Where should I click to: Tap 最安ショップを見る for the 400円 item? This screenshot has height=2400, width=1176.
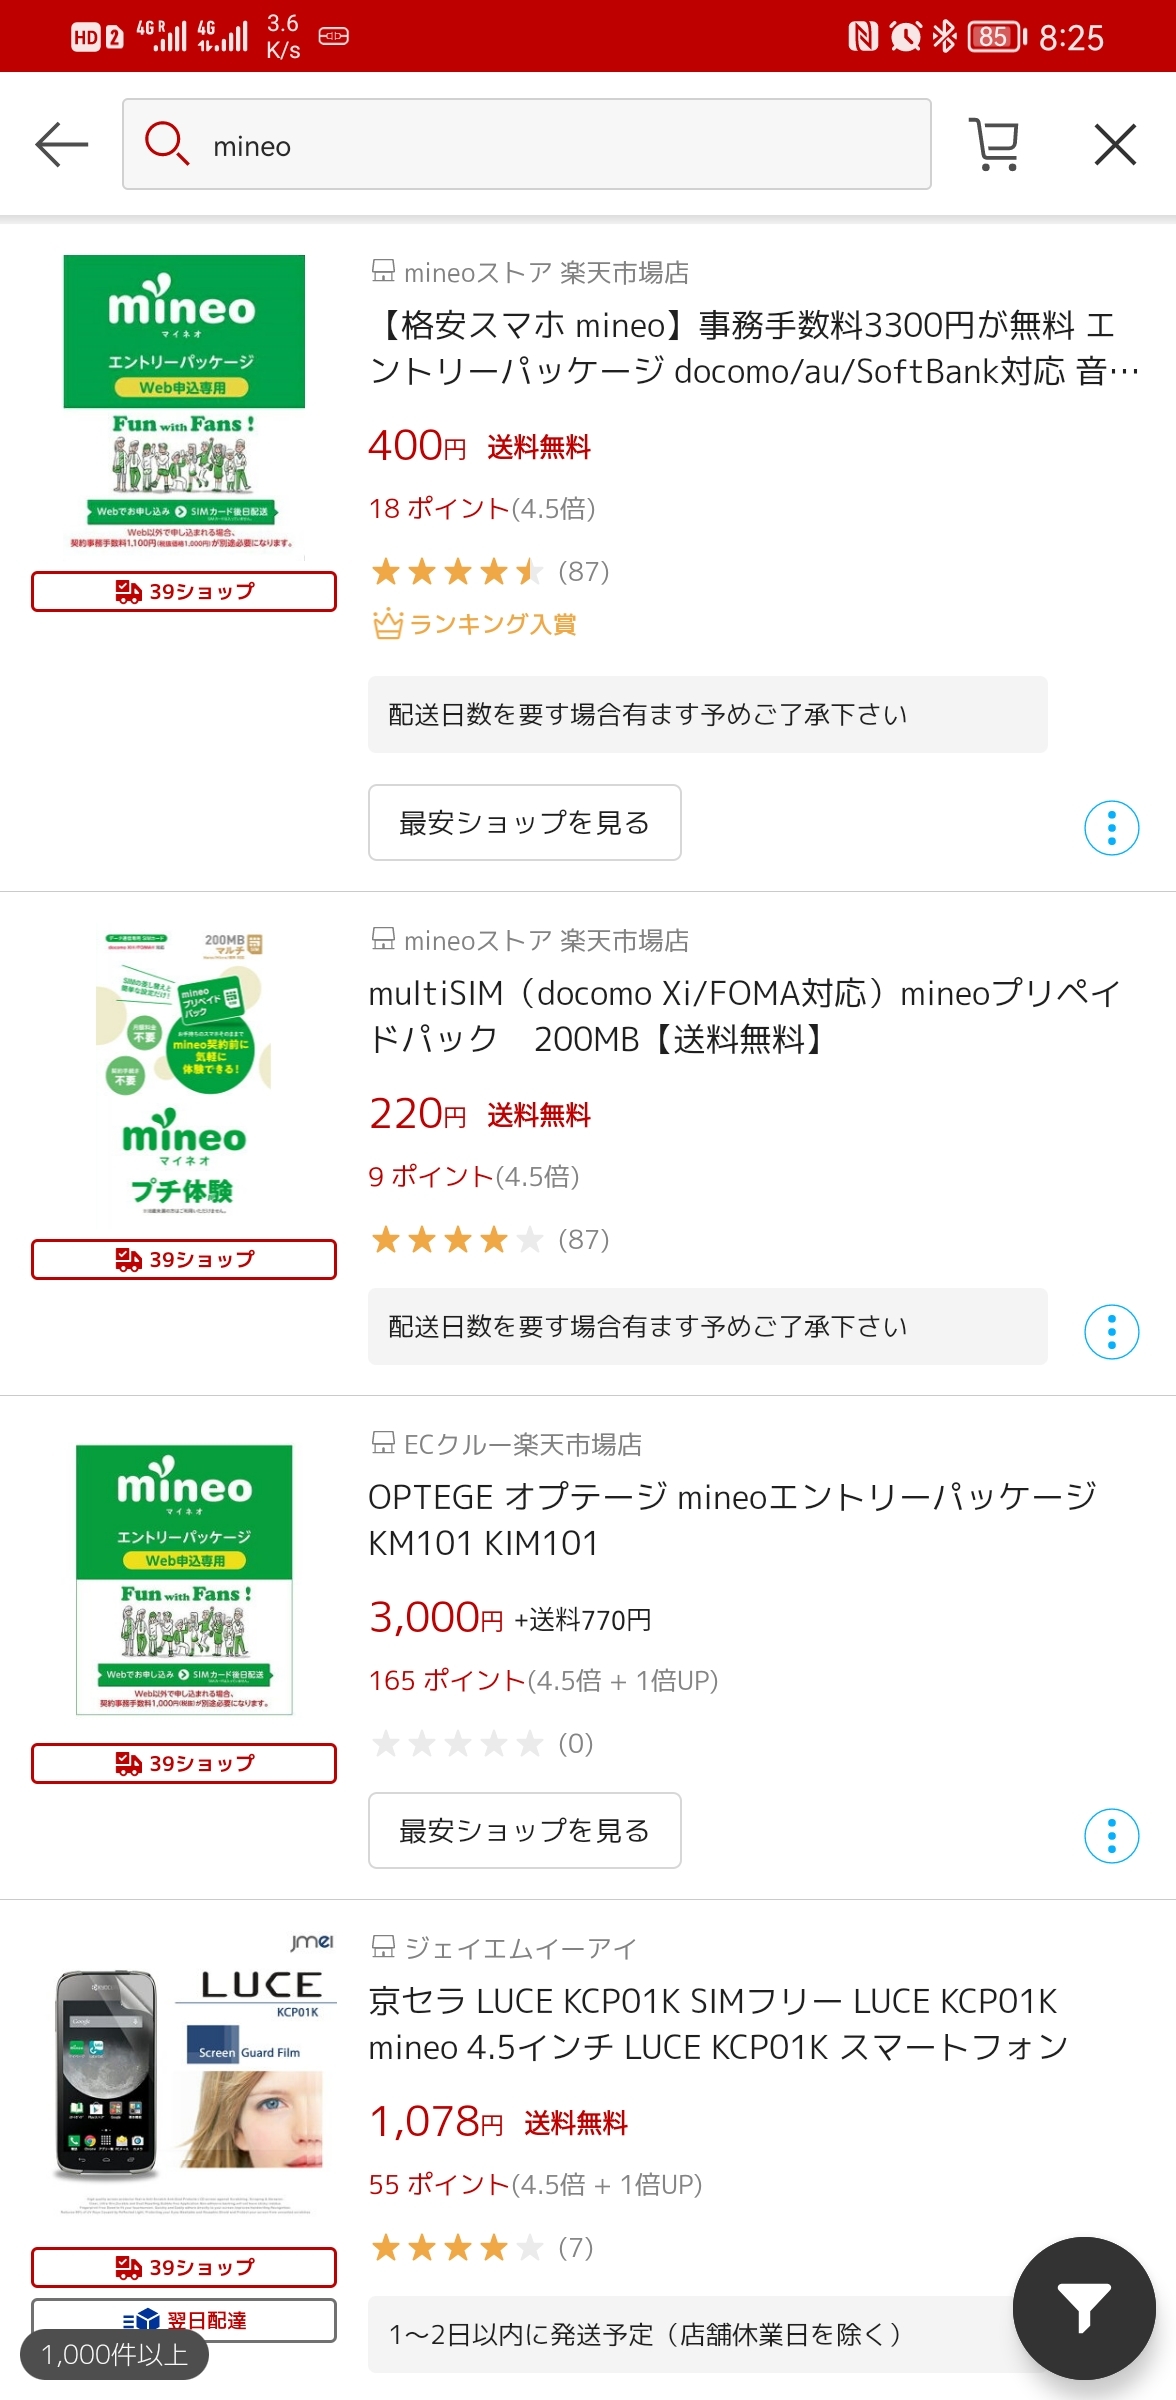coord(524,823)
